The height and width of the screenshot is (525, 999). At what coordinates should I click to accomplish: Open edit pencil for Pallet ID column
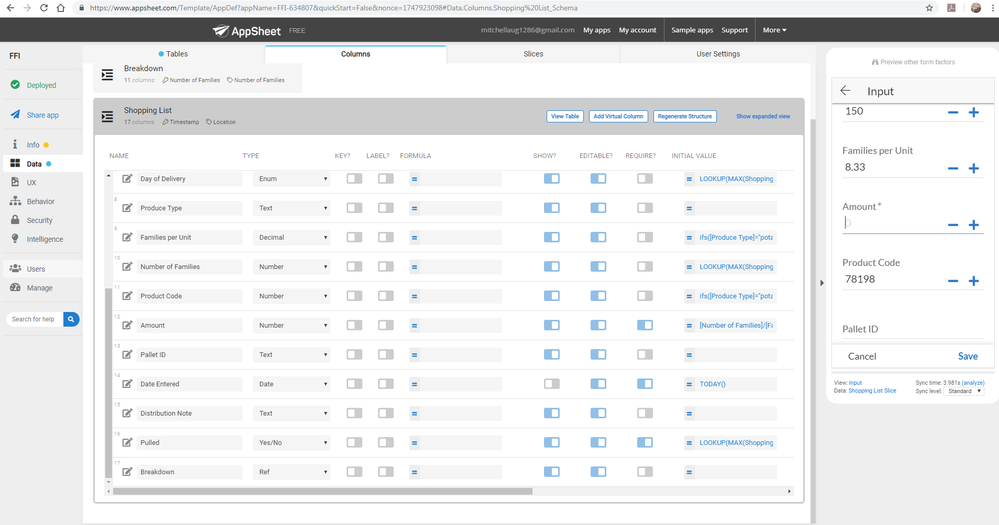(x=127, y=355)
